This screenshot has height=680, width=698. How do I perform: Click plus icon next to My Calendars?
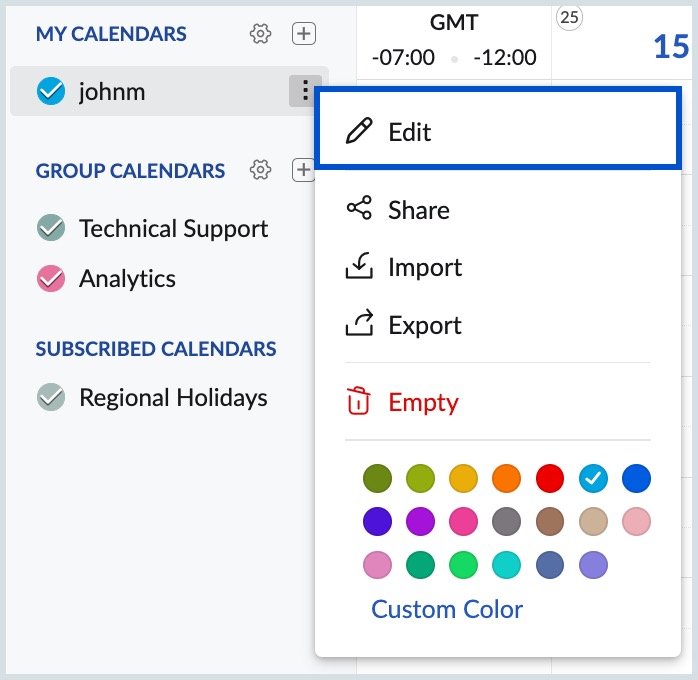(x=303, y=34)
